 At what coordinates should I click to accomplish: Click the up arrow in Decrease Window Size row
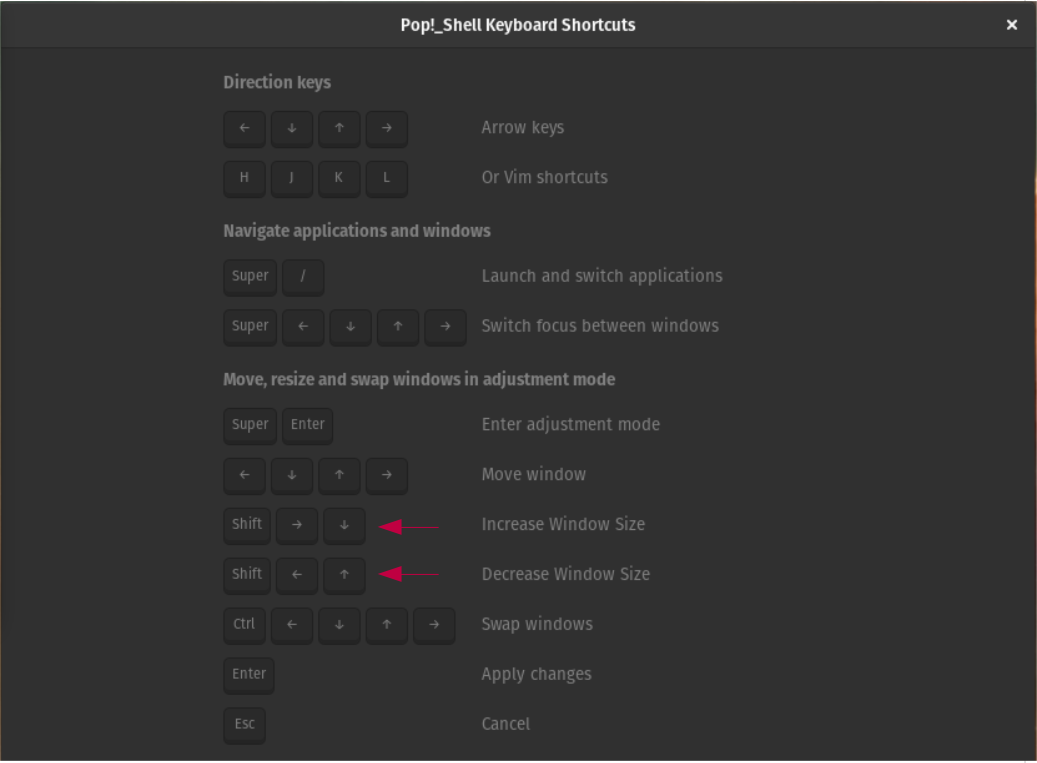pos(345,574)
